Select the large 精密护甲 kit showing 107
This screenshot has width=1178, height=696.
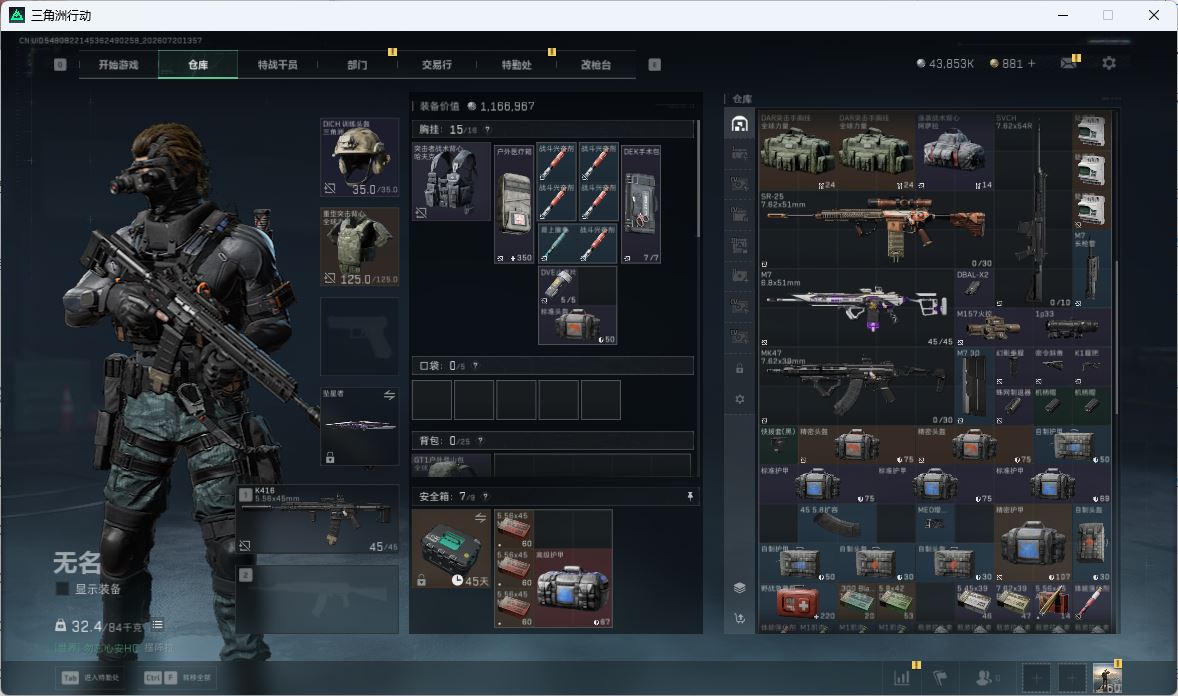(1032, 543)
